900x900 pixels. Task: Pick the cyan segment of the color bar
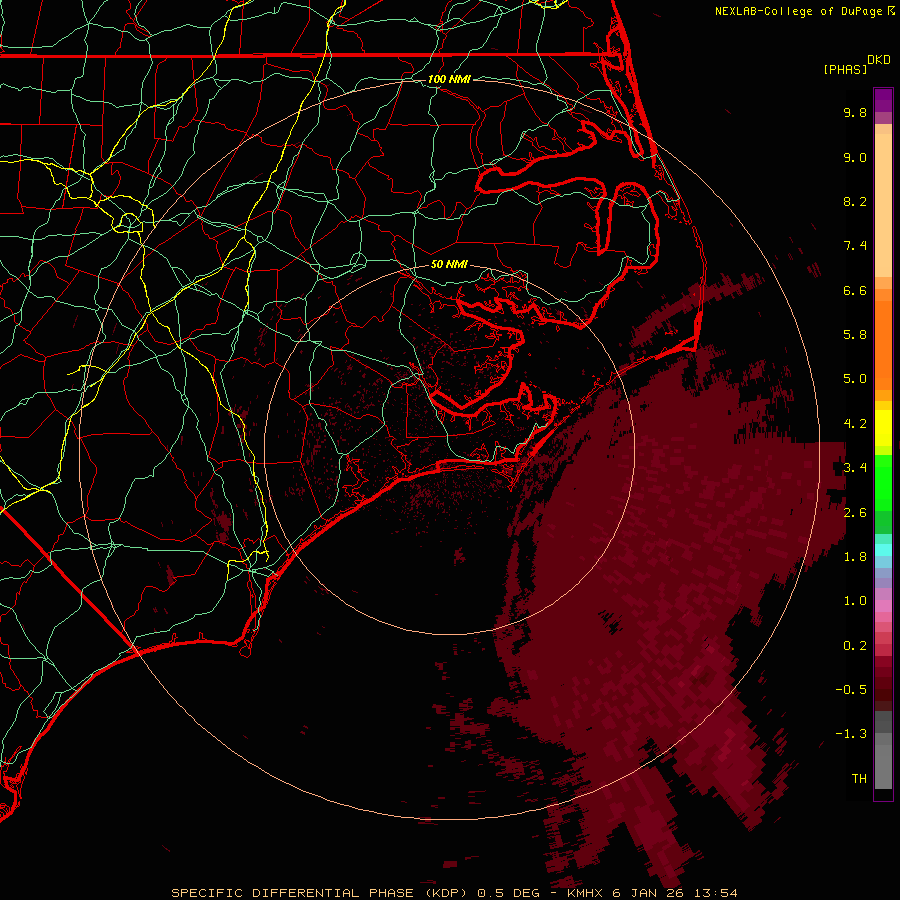click(883, 550)
